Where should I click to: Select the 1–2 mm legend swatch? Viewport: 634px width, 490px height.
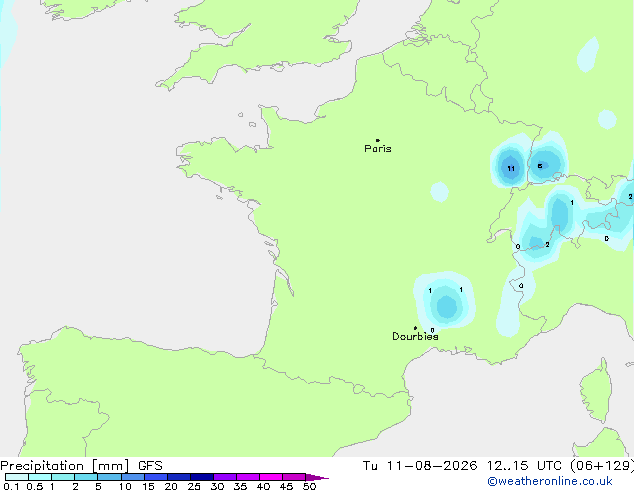[x=63, y=477]
